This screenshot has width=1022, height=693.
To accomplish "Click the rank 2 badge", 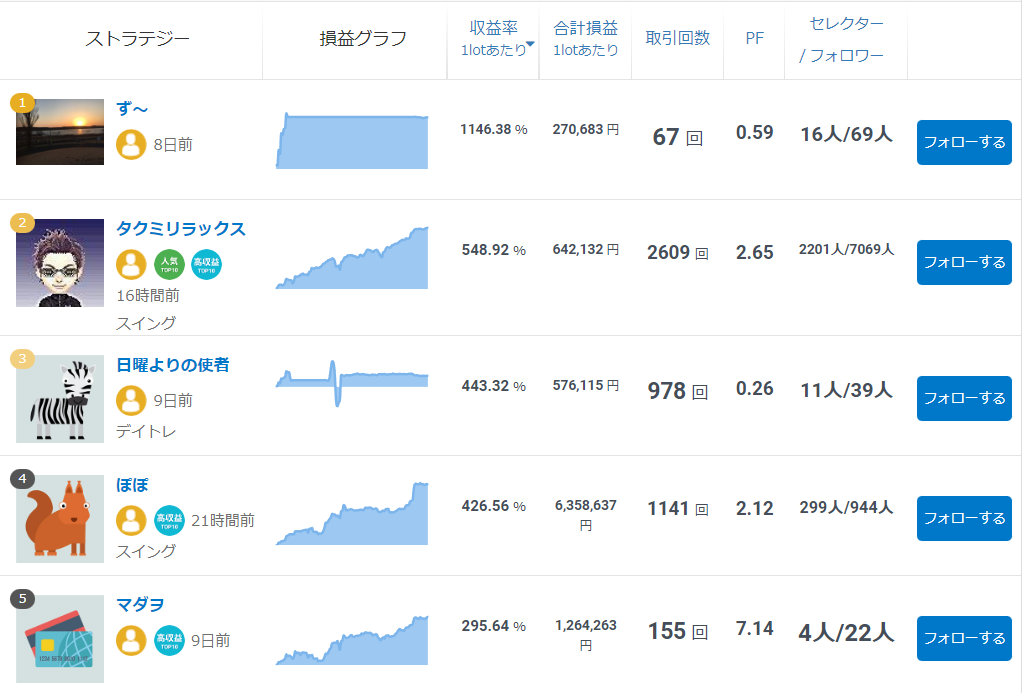I will coord(22,223).
